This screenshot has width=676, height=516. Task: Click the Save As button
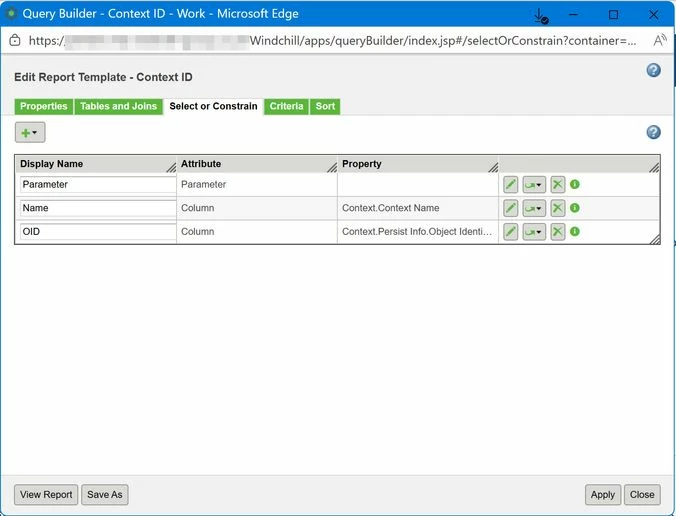pyautogui.click(x=105, y=494)
